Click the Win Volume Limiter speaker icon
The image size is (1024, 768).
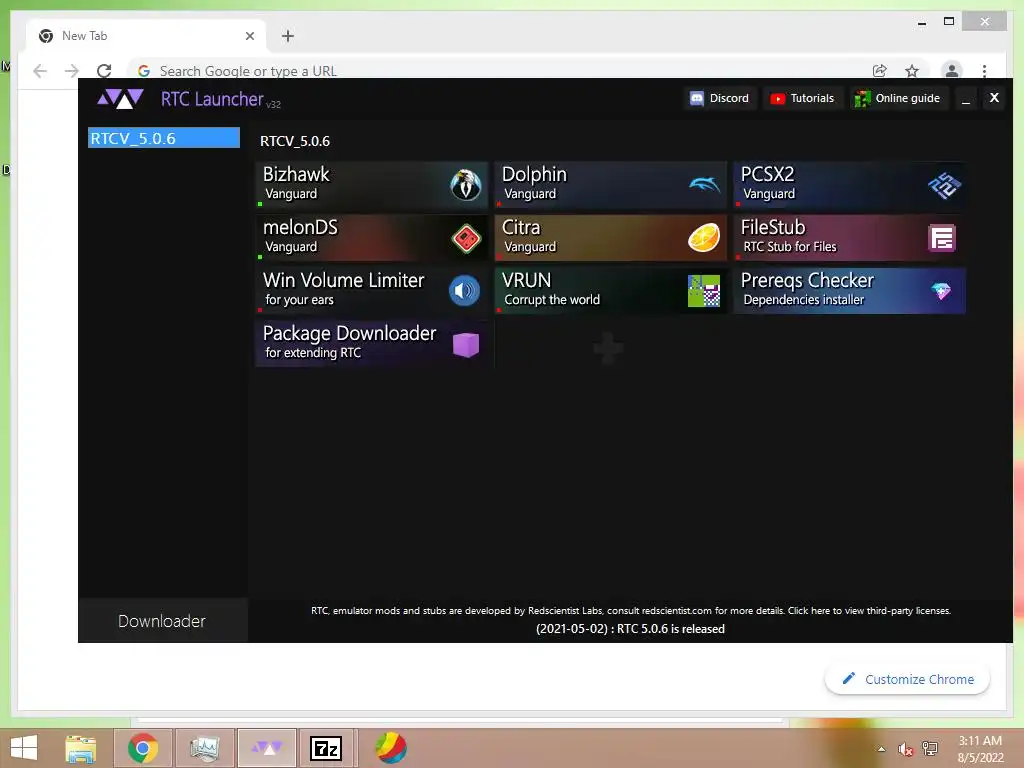pos(464,291)
